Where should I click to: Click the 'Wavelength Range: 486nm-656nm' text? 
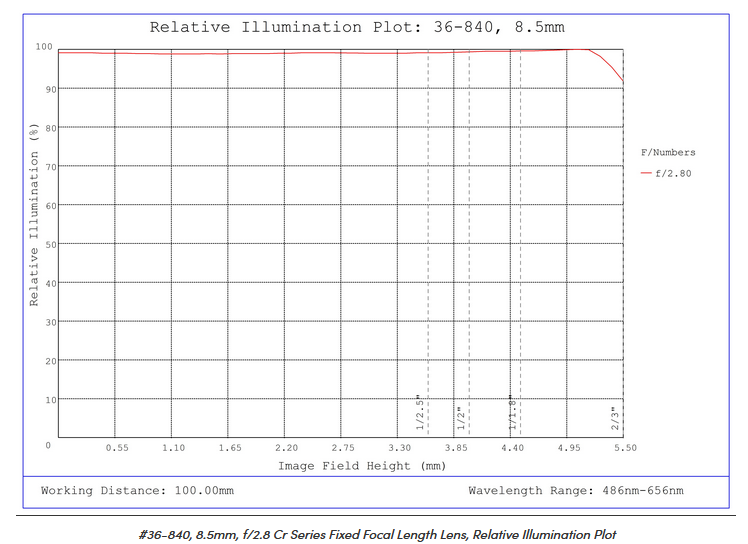[x=576, y=491]
